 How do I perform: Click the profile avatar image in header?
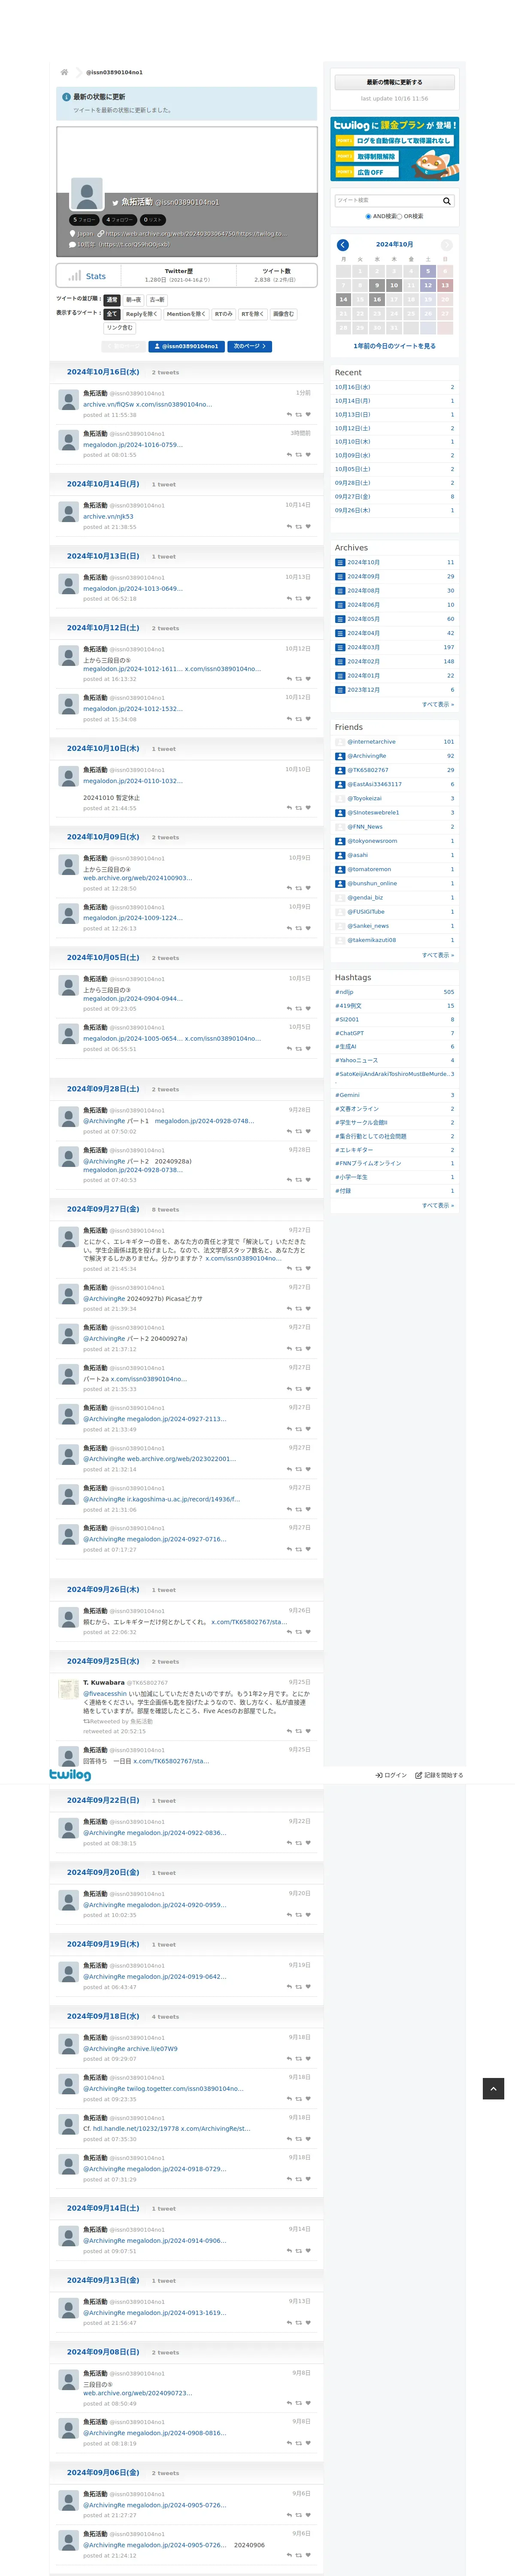[87, 194]
